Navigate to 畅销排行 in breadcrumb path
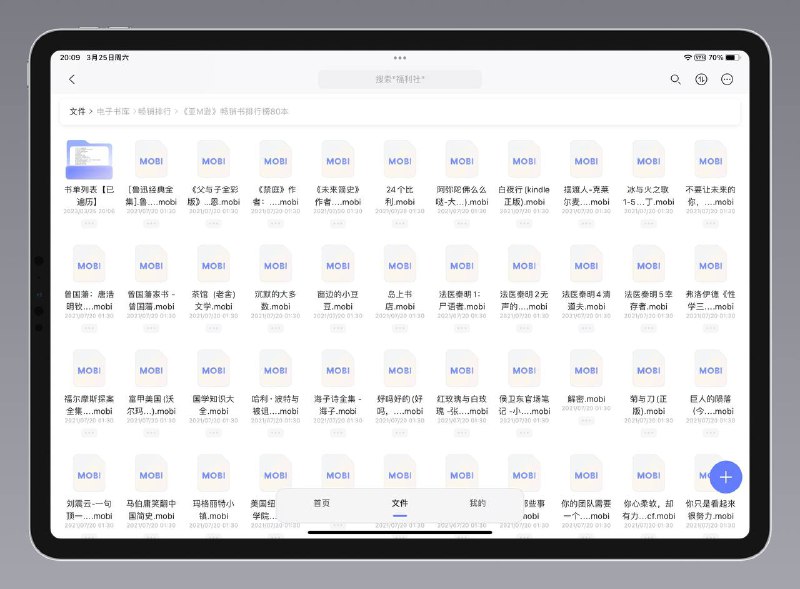800x589 pixels. click(155, 112)
